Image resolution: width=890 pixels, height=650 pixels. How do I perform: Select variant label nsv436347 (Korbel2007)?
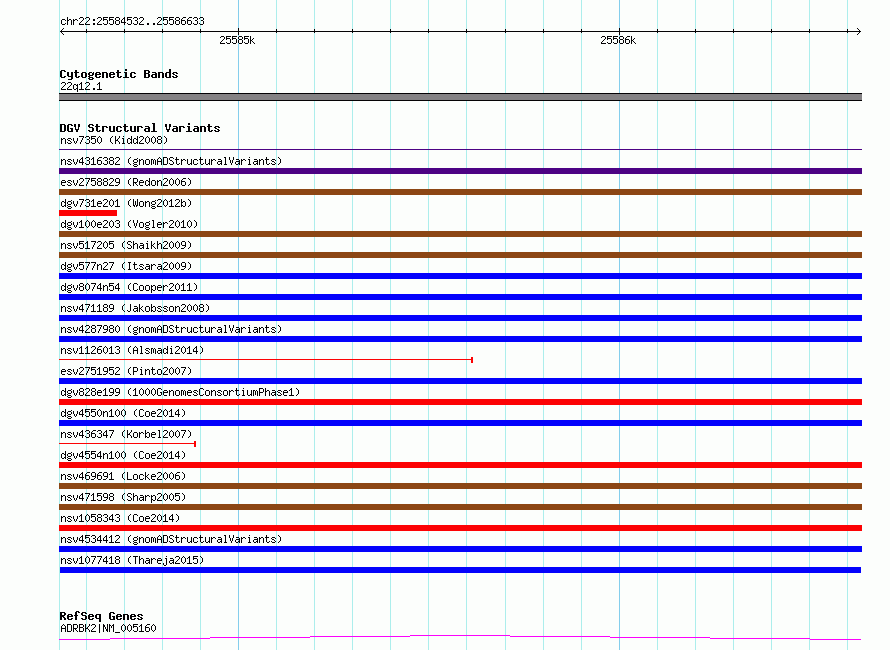pos(126,434)
